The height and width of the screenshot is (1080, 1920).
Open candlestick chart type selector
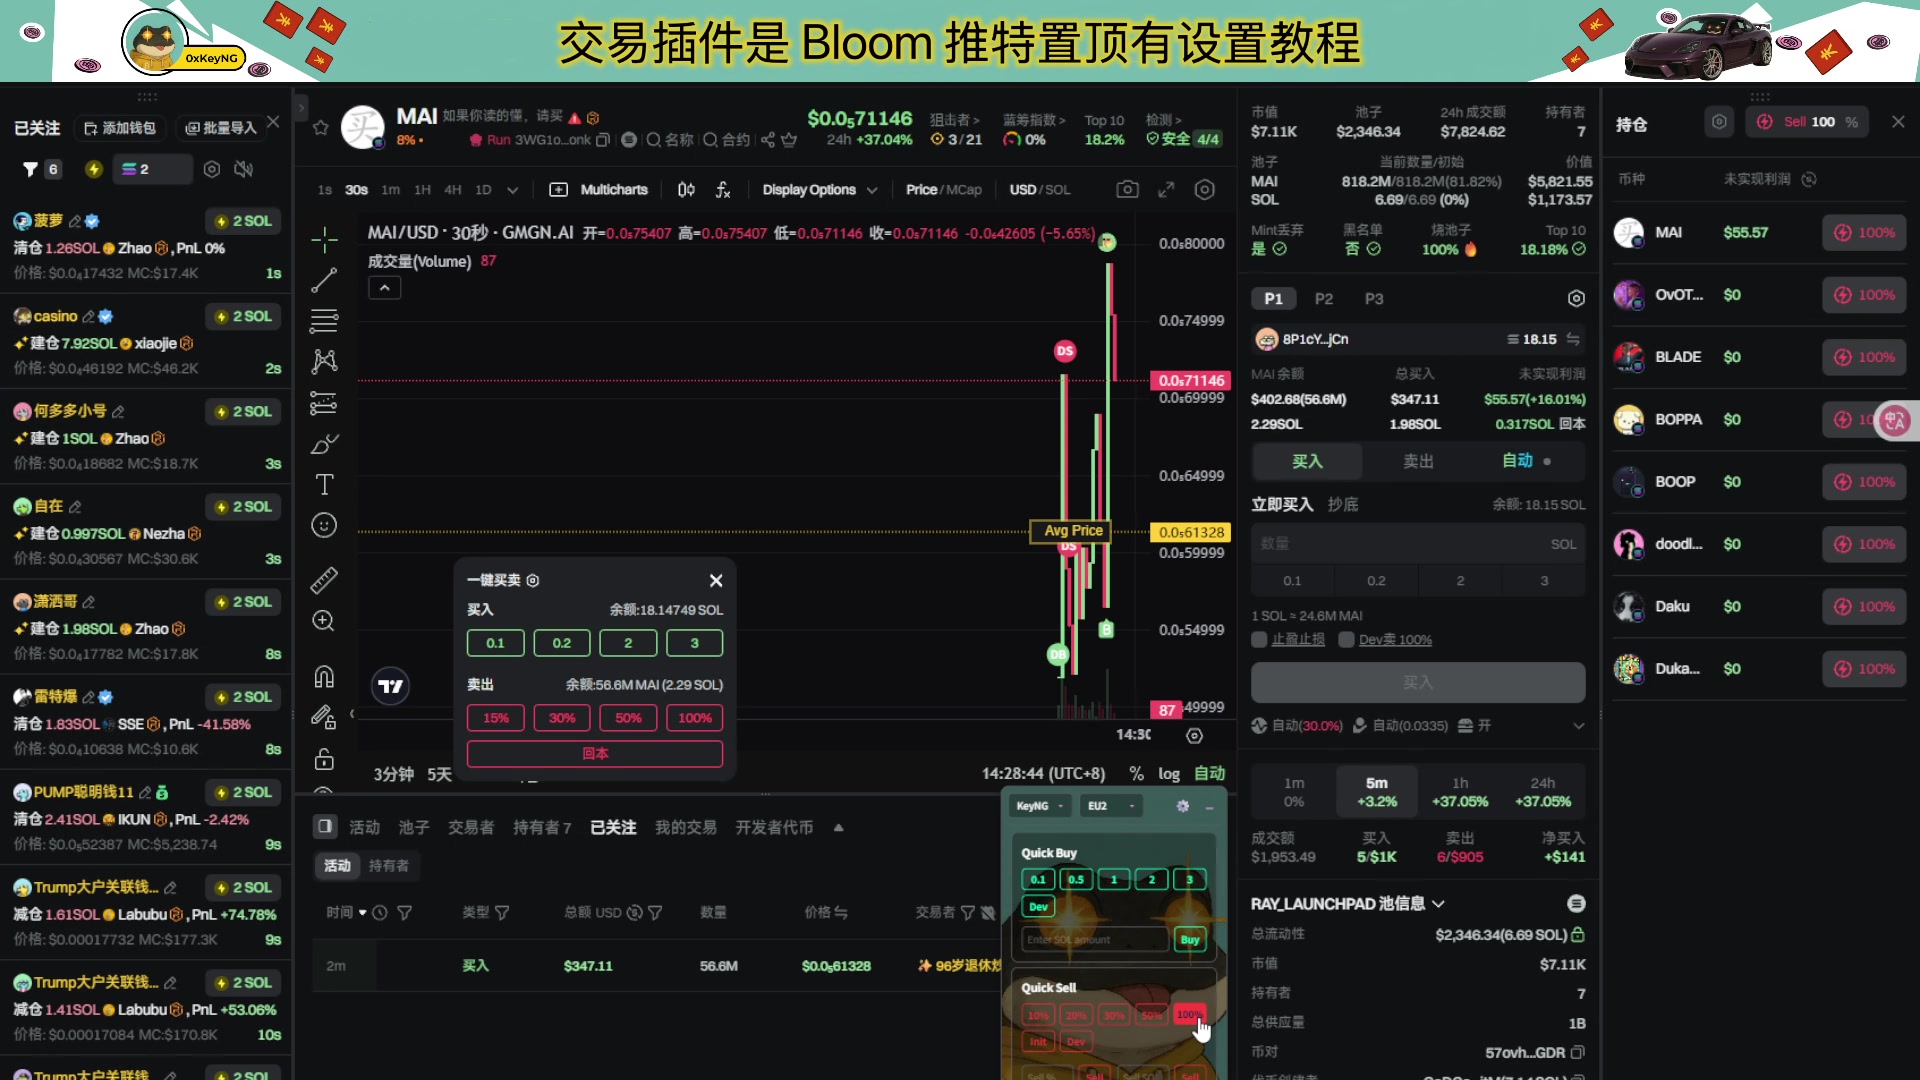pos(686,190)
